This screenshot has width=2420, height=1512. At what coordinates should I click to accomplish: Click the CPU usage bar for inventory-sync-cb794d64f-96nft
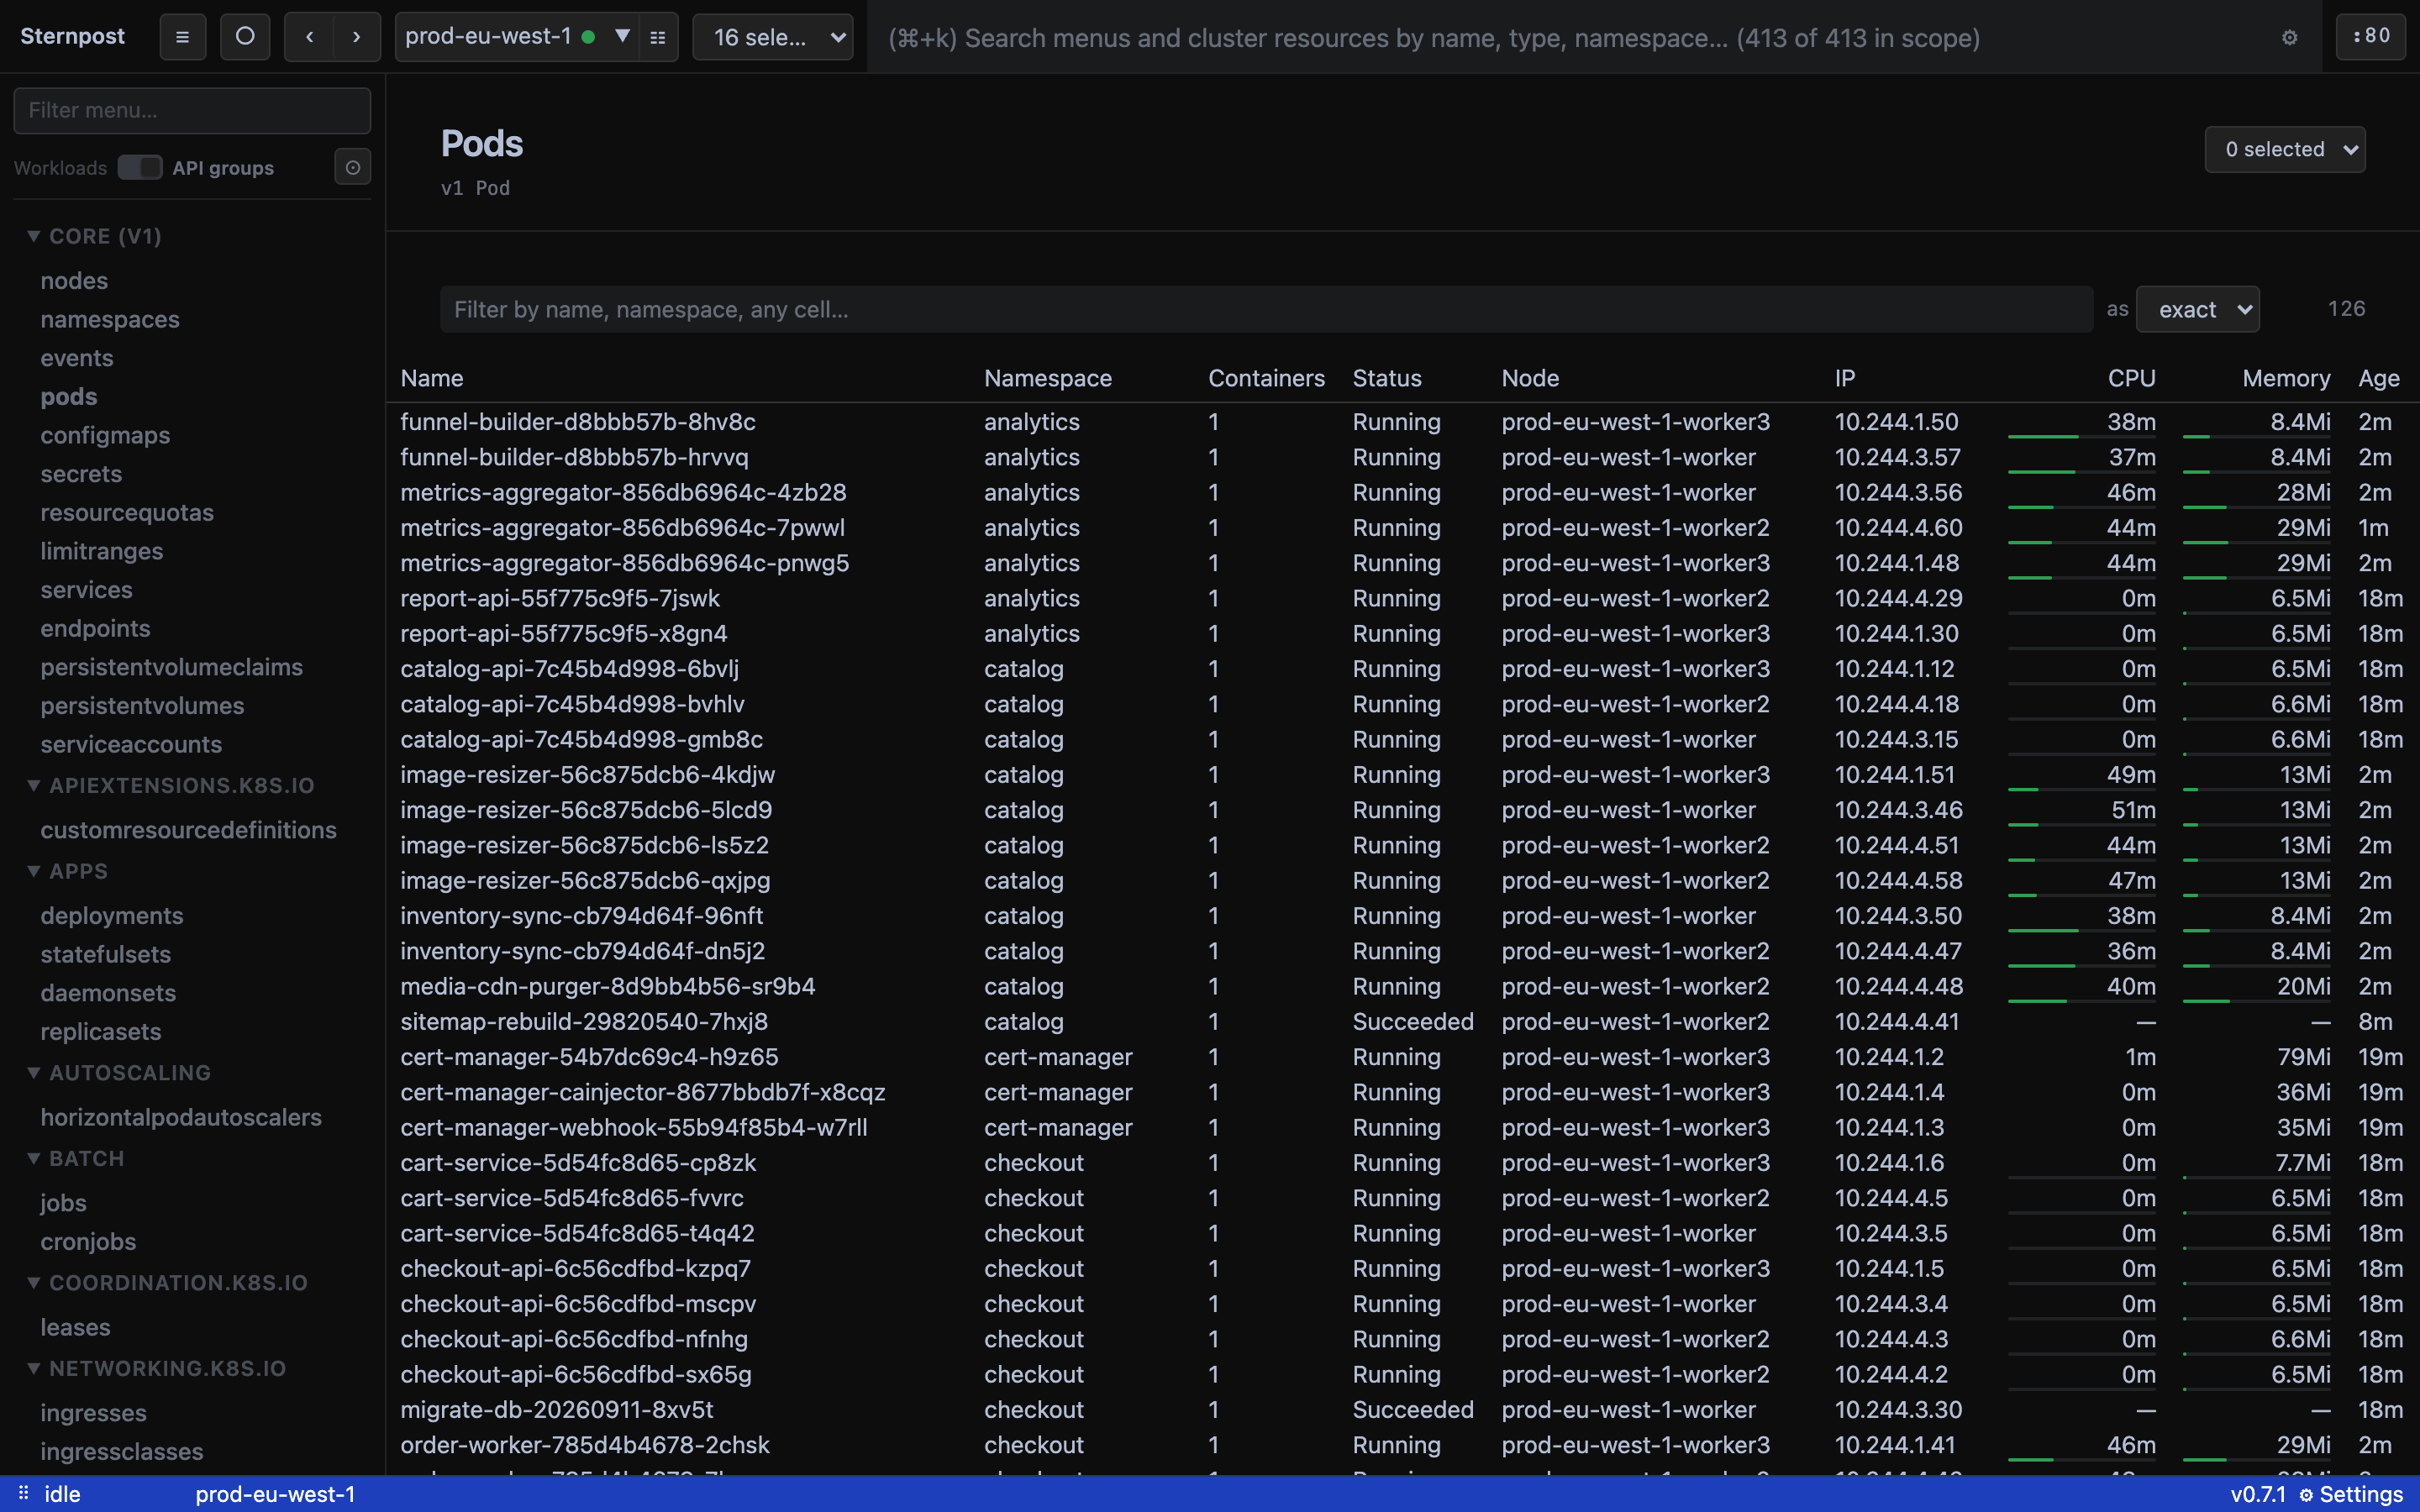2082,930
